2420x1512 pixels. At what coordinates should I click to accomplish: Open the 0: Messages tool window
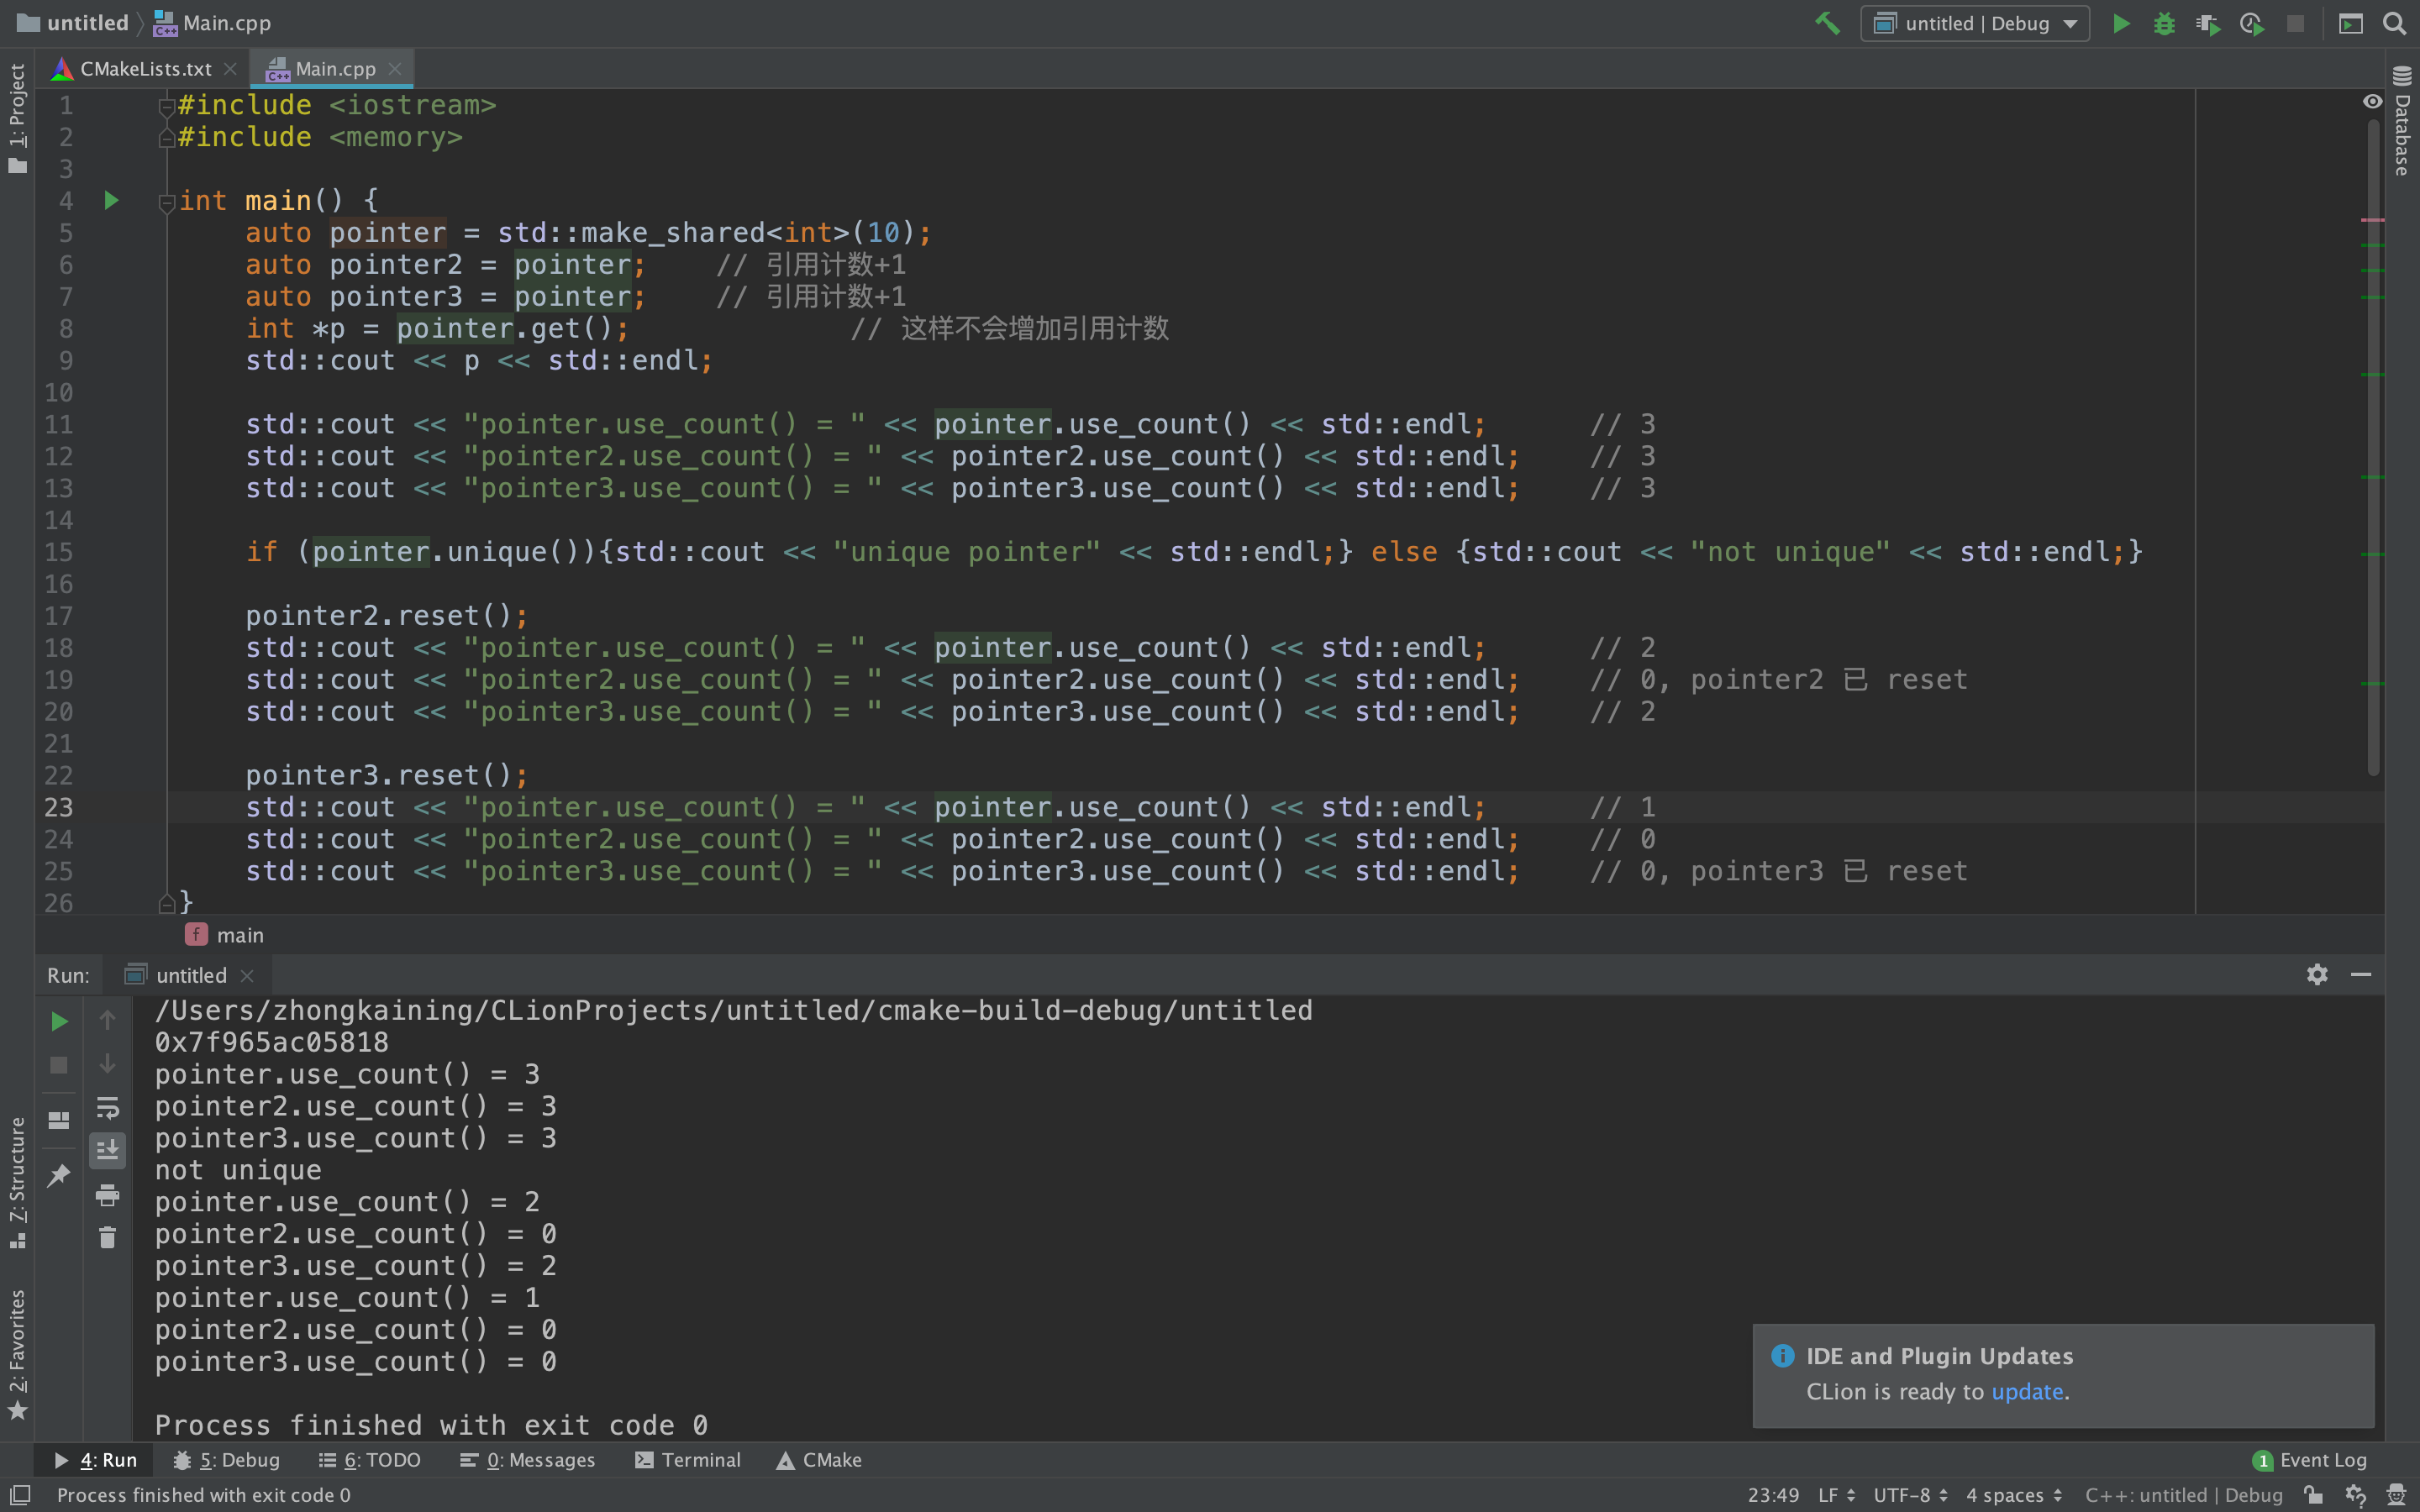(x=527, y=1460)
